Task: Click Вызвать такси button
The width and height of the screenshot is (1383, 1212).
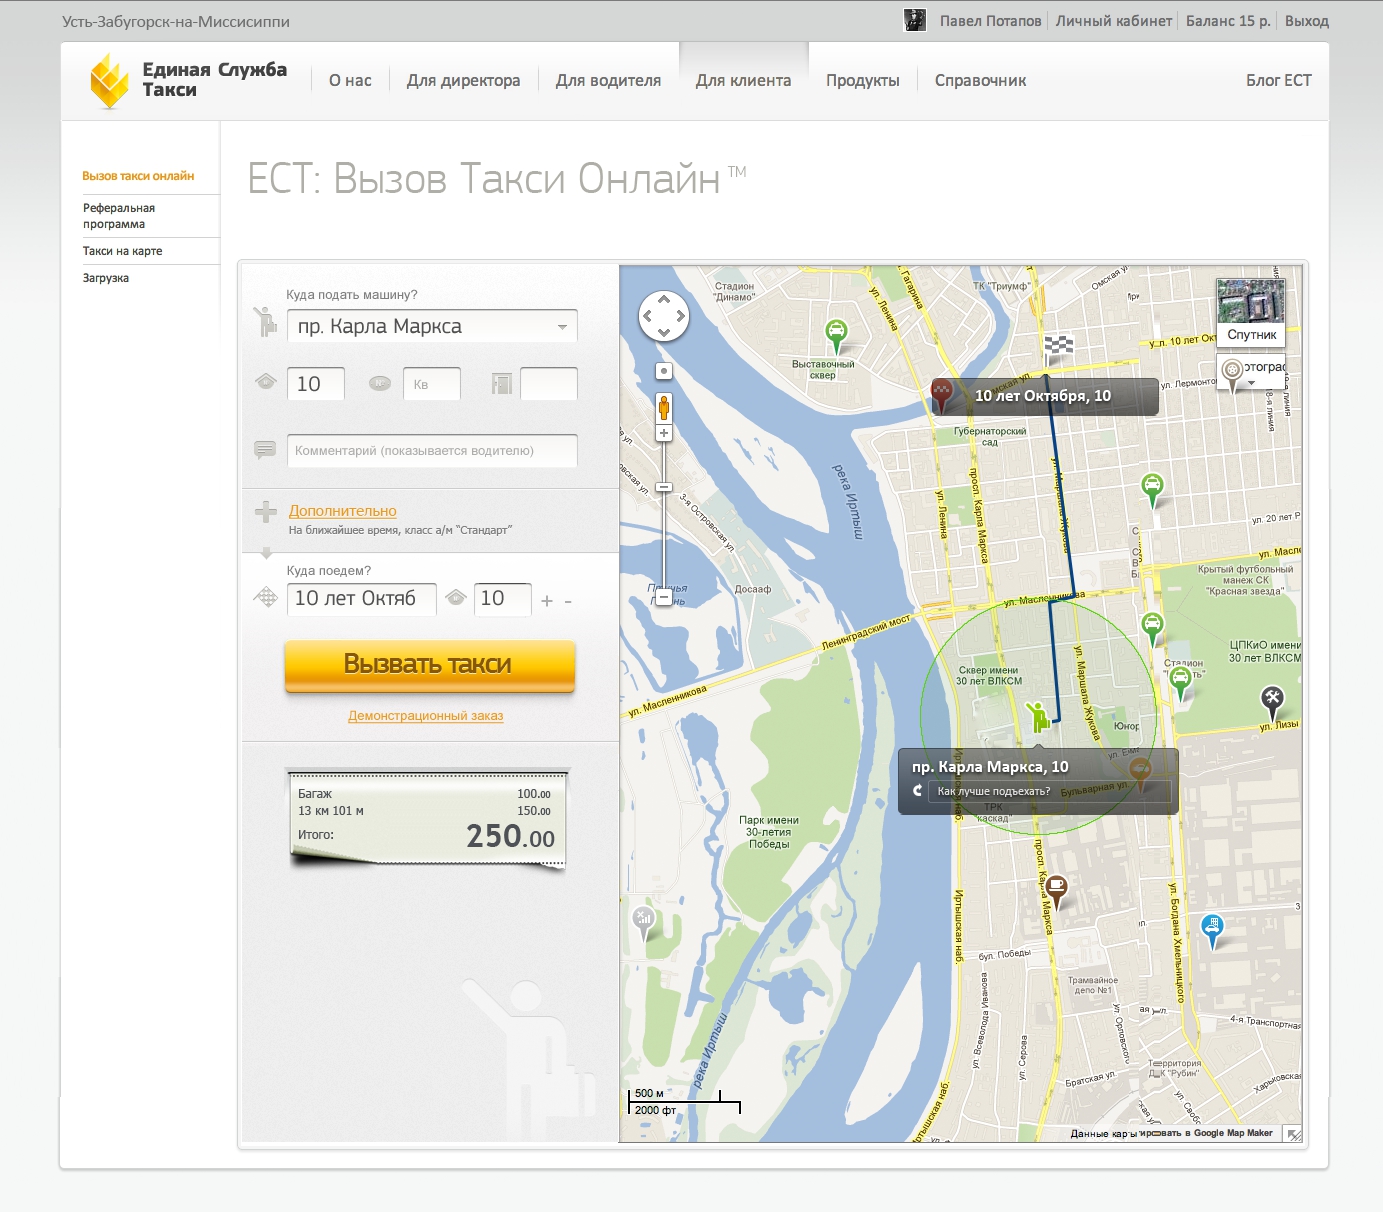Action: (430, 665)
